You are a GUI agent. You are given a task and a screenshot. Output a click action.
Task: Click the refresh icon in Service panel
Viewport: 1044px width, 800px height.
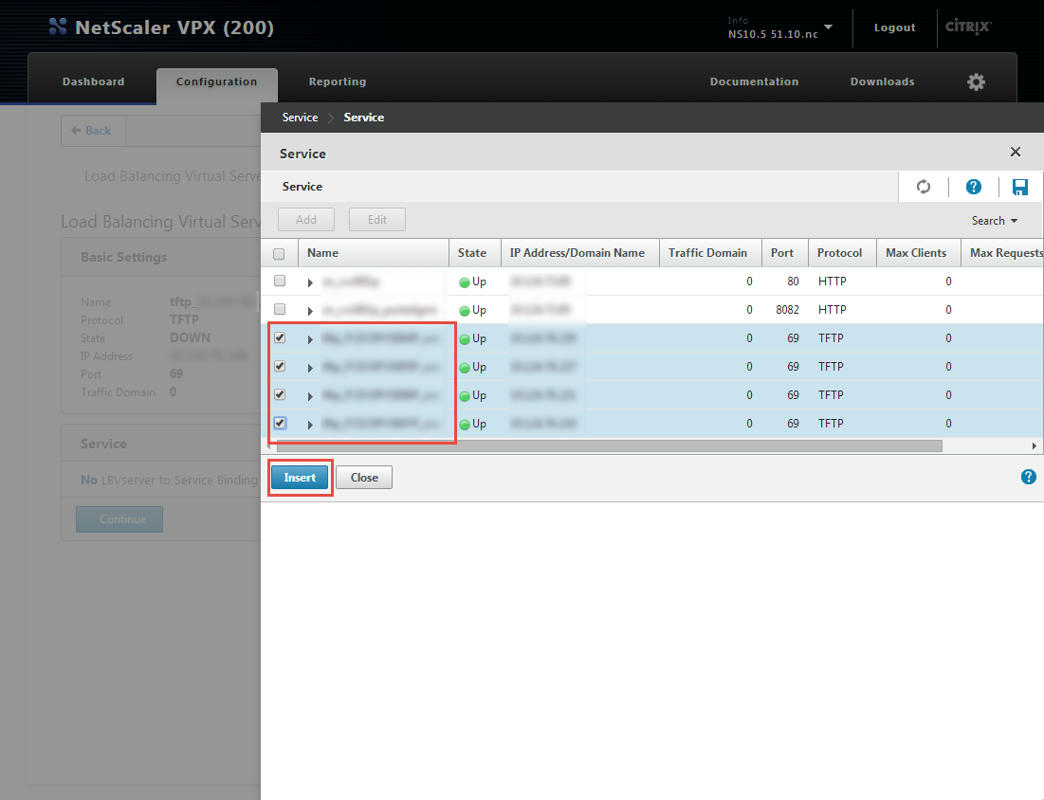[x=923, y=187]
